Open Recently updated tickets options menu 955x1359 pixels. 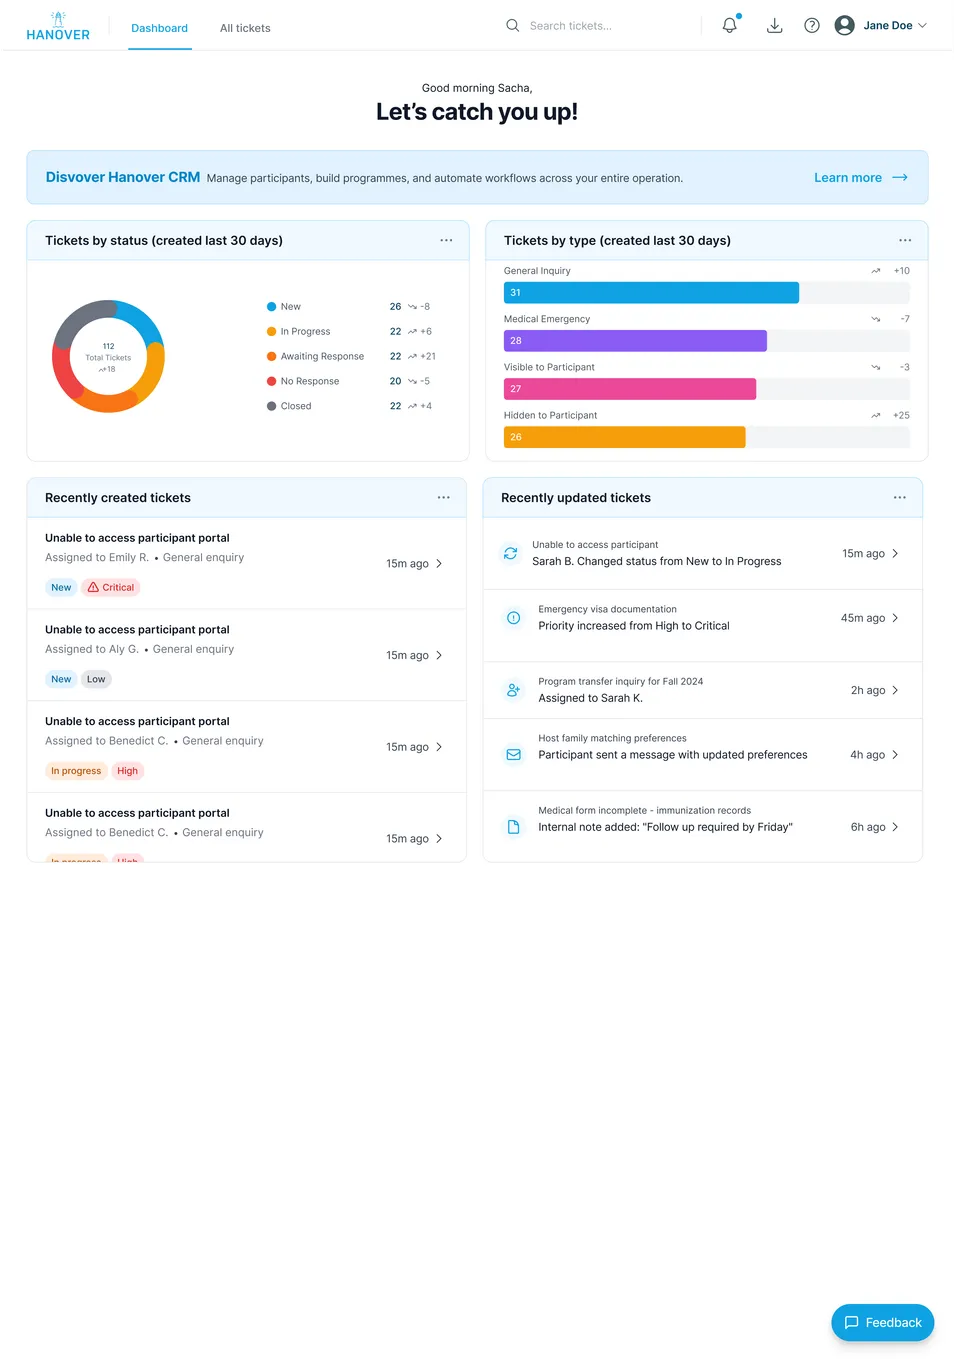pos(900,497)
